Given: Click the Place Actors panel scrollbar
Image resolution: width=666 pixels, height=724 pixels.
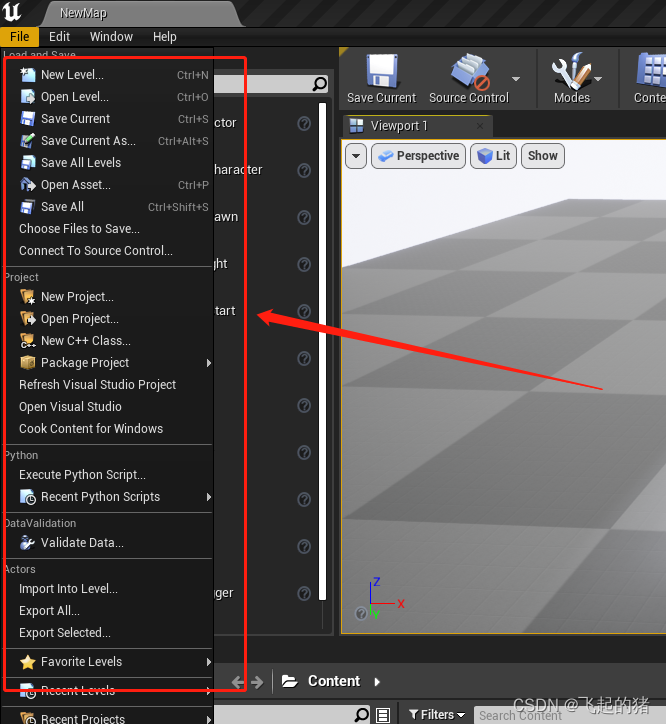Looking at the screenshot, I should (x=322, y=352).
